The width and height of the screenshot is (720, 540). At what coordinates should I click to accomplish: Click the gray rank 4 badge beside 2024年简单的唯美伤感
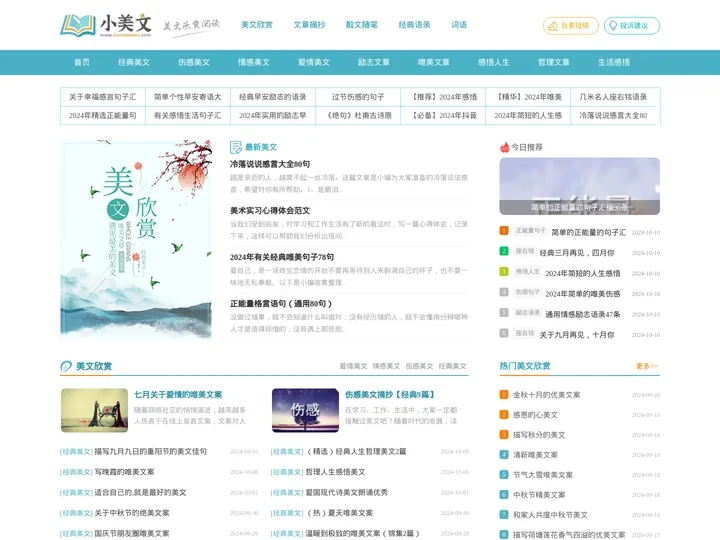[x=504, y=292]
